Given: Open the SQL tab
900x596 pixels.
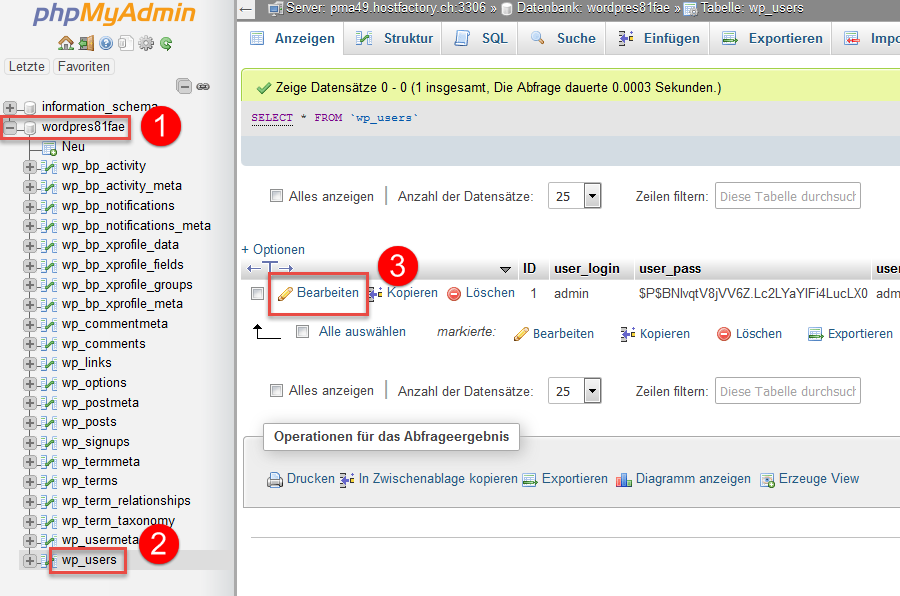Looking at the screenshot, I should point(480,38).
